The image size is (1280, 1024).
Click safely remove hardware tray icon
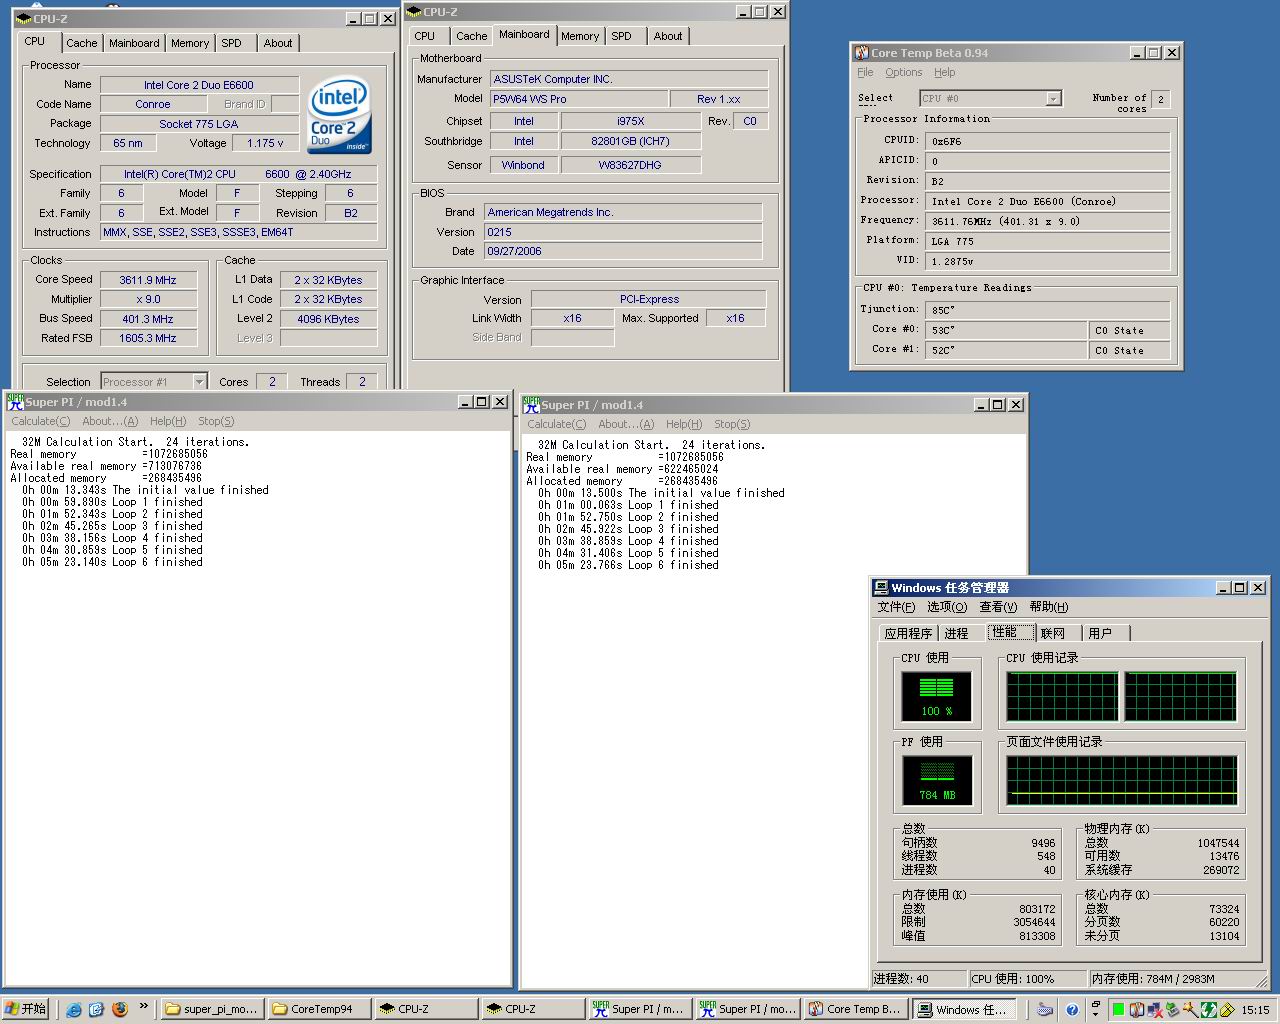1173,1010
